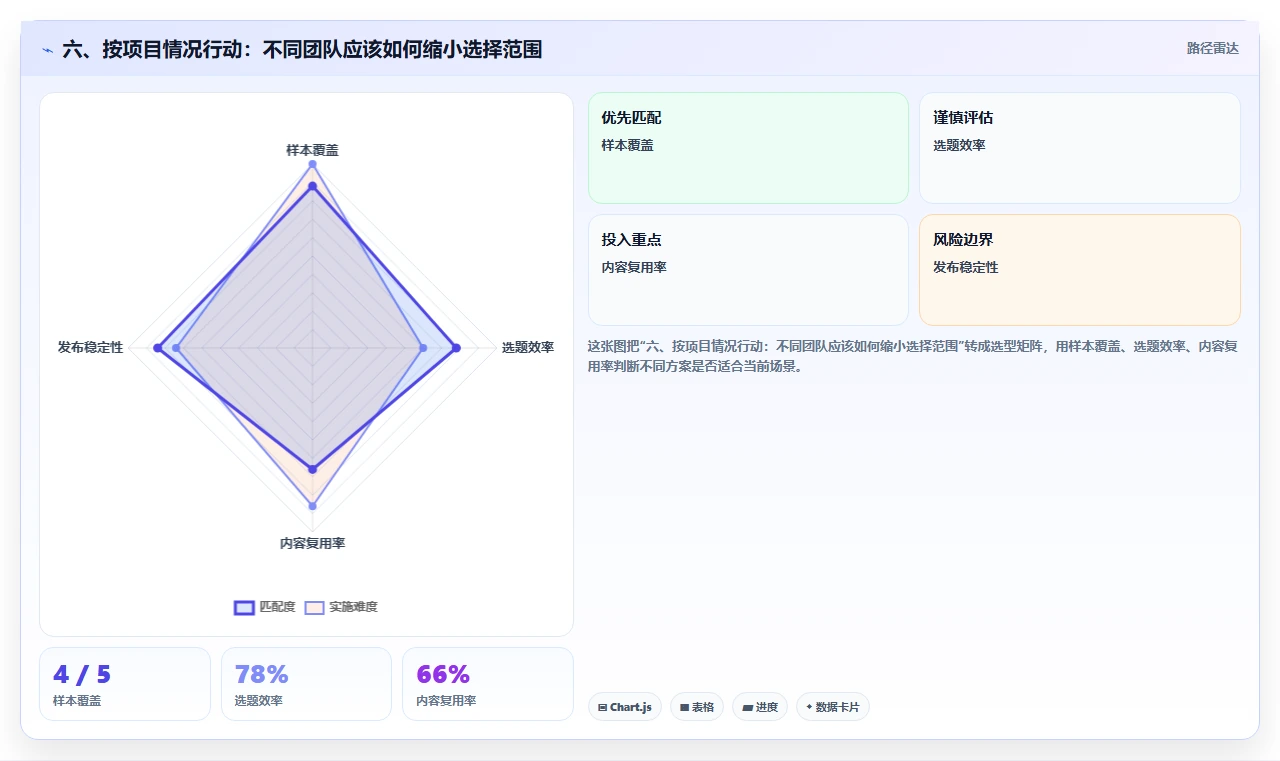This screenshot has width=1280, height=761.
Task: Open the 优先匹配 card
Action: point(748,148)
